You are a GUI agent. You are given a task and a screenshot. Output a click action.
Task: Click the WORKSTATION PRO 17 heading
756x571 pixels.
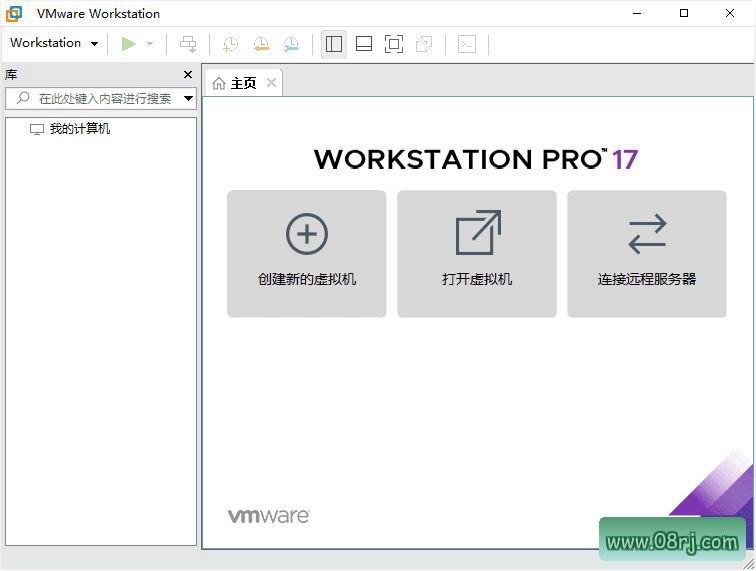click(476, 159)
